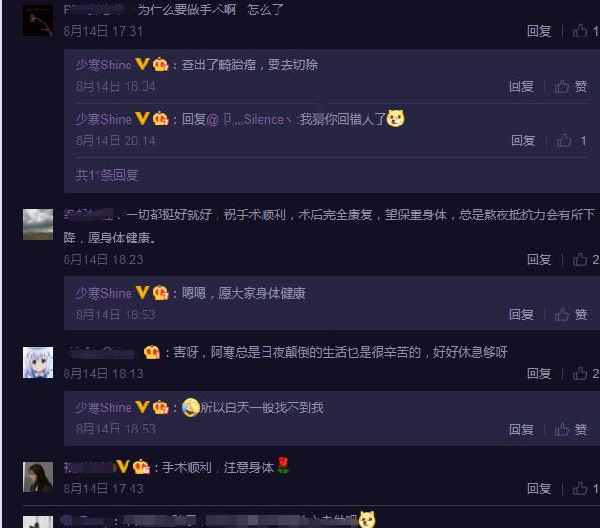Image resolution: width=600 pixels, height=528 pixels.
Task: Click the crown member badge on the 18:13 commenter
Action: click(x=152, y=352)
